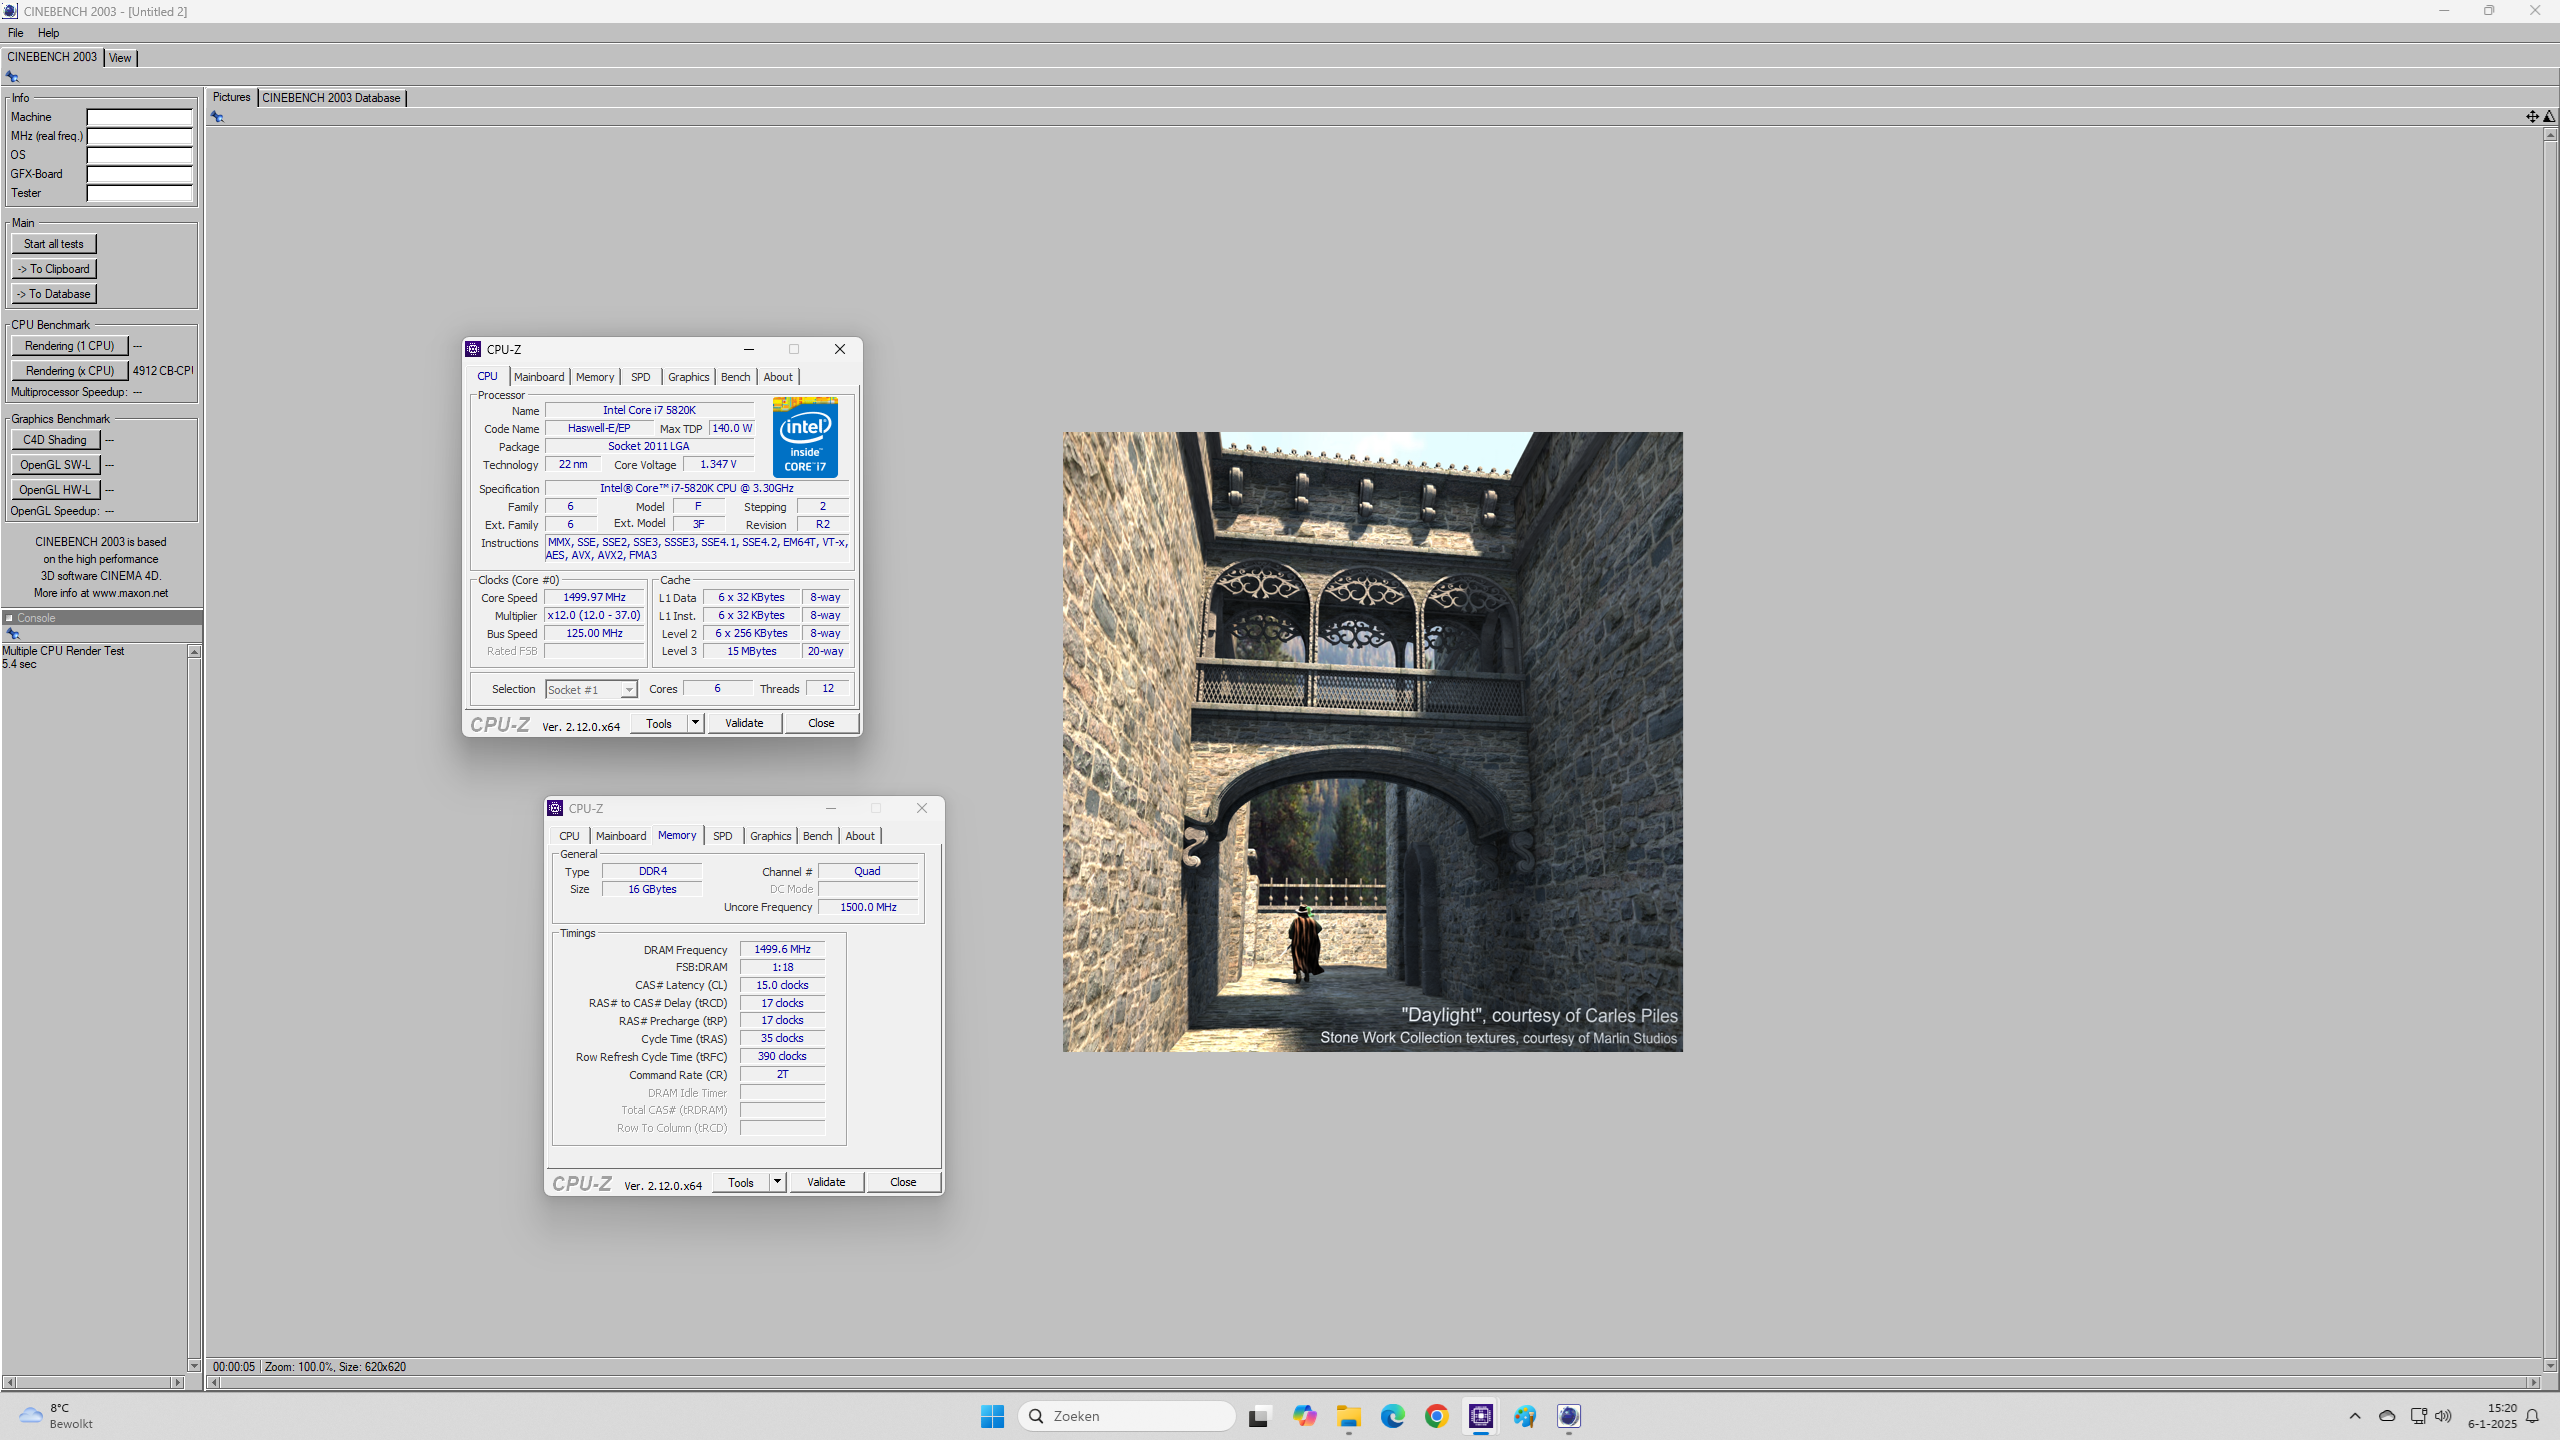Click the pin icon below the Pictures tab
The height and width of the screenshot is (1440, 2560).
(x=217, y=117)
